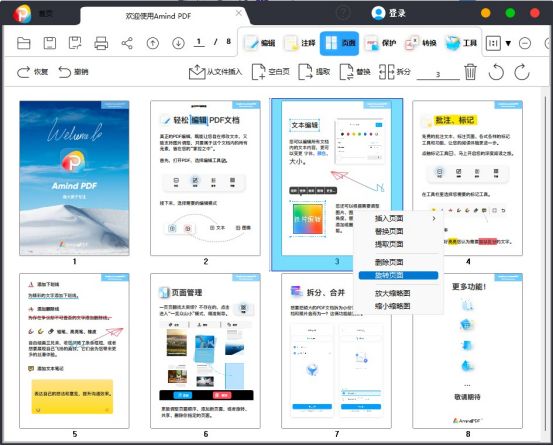Click the Save icon in the toolbar

tap(49, 43)
